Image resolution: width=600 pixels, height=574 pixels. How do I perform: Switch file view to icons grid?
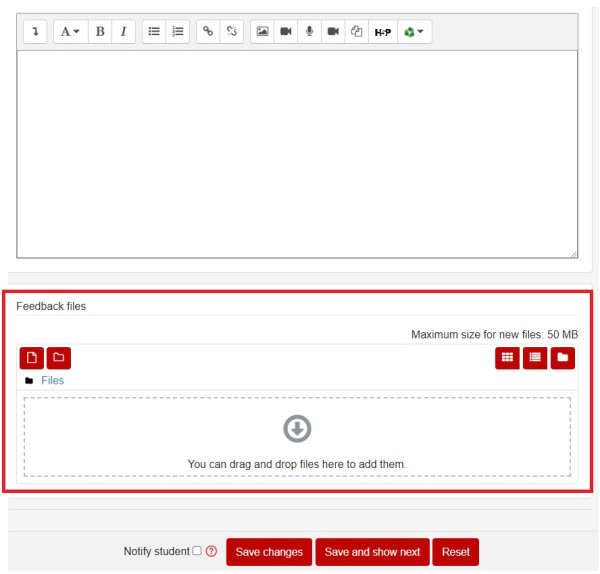(507, 357)
